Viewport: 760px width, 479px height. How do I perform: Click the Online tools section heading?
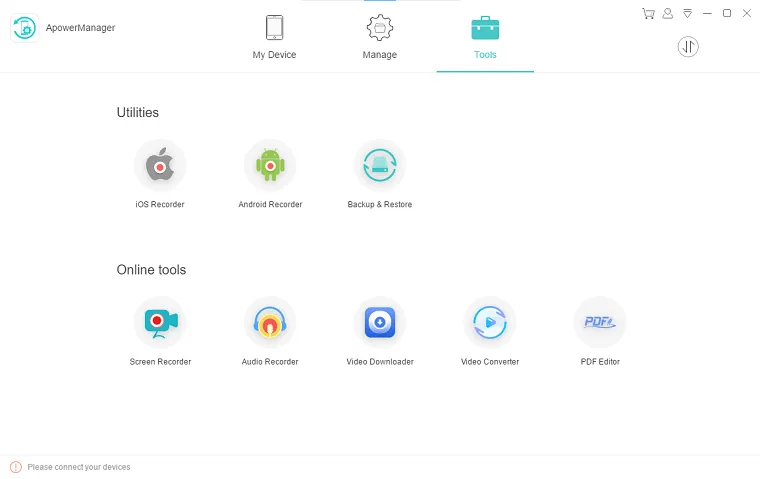pyautogui.click(x=151, y=270)
